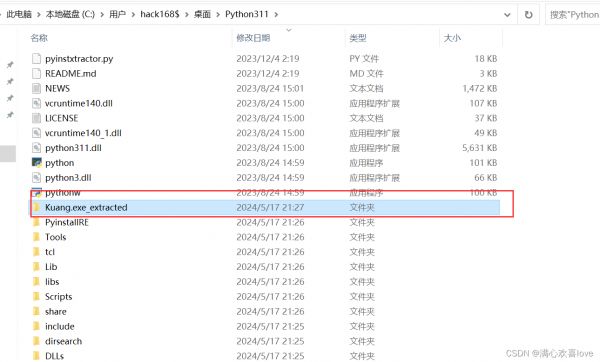
Task: Expand the chevron after 此电脑 in path
Action: 39,15
